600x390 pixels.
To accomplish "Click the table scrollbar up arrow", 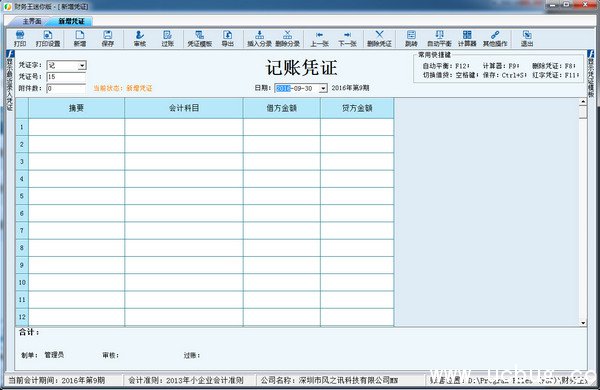I will (583, 102).
